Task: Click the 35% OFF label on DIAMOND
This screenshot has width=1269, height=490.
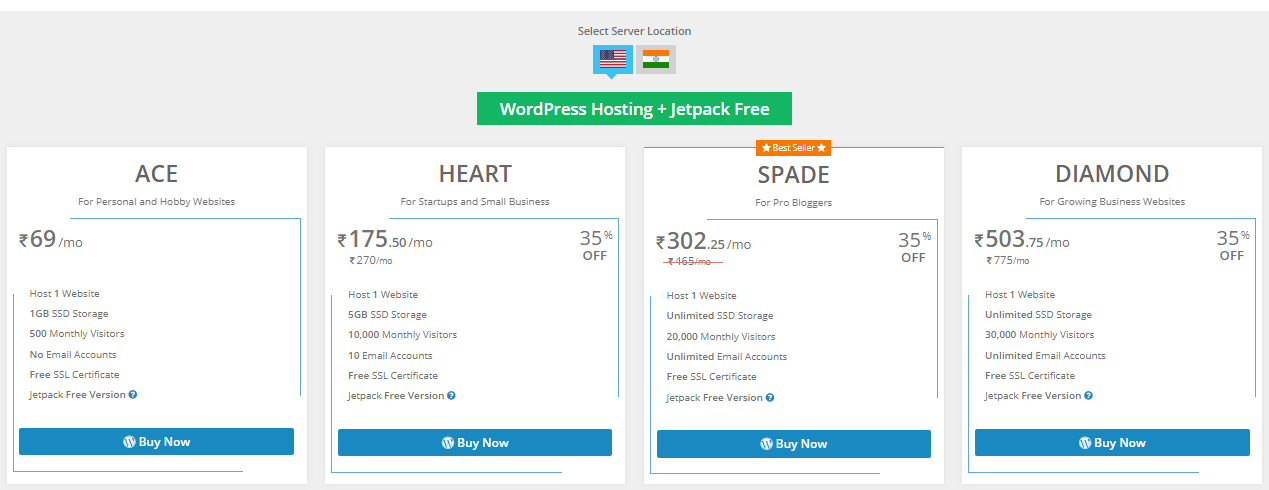Action: tap(1233, 245)
